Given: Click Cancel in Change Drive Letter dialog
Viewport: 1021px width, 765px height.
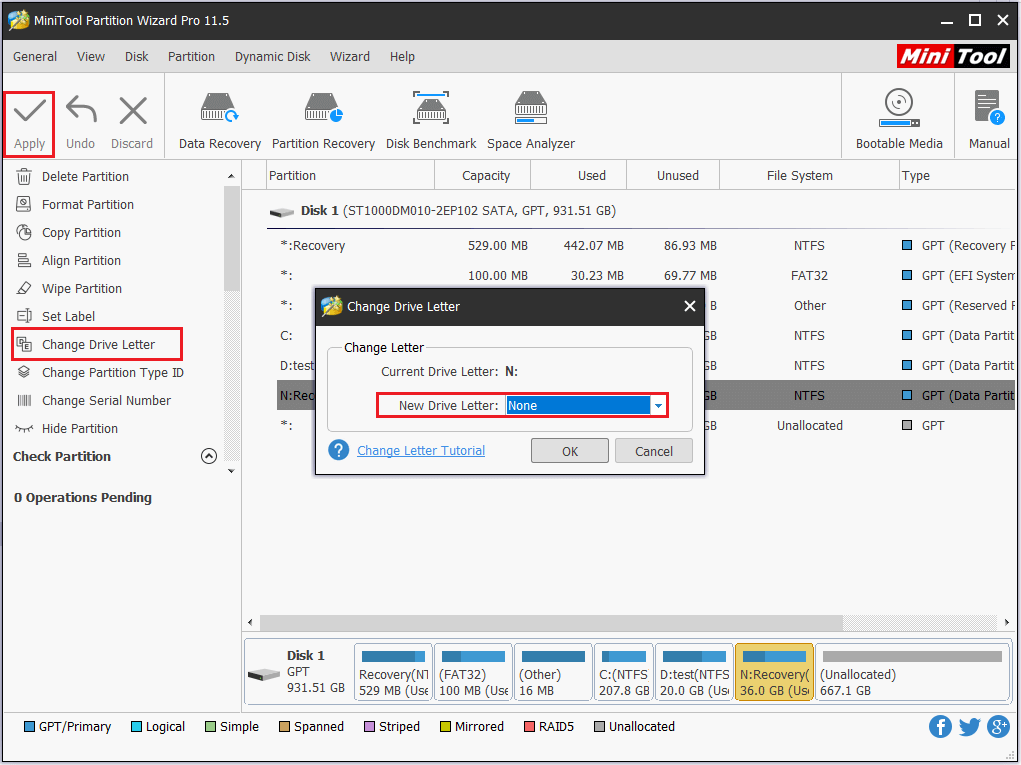Looking at the screenshot, I should coord(654,451).
